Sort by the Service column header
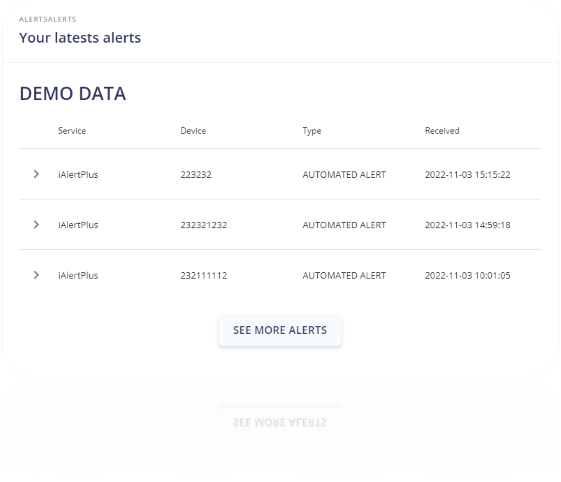 pos(72,131)
